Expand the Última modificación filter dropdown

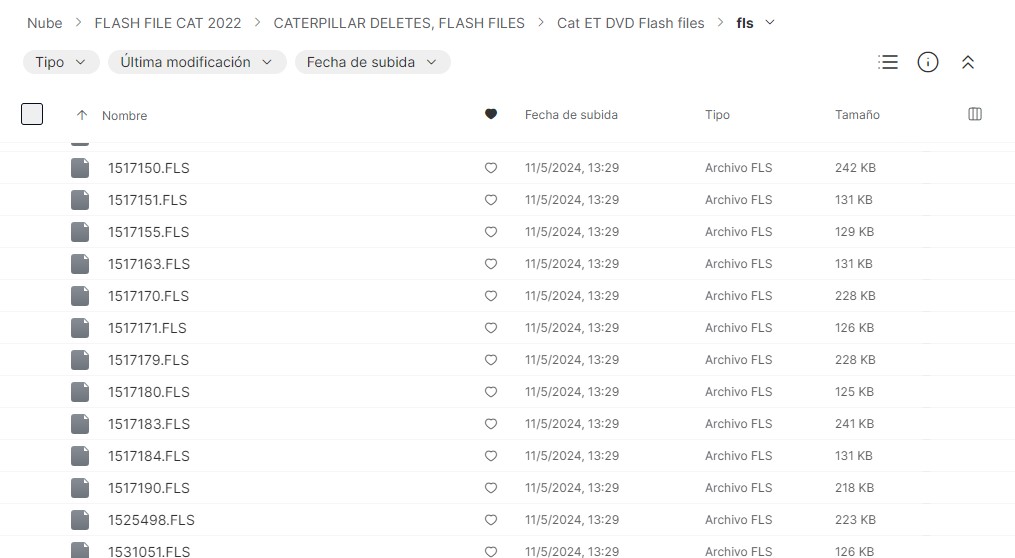click(197, 62)
